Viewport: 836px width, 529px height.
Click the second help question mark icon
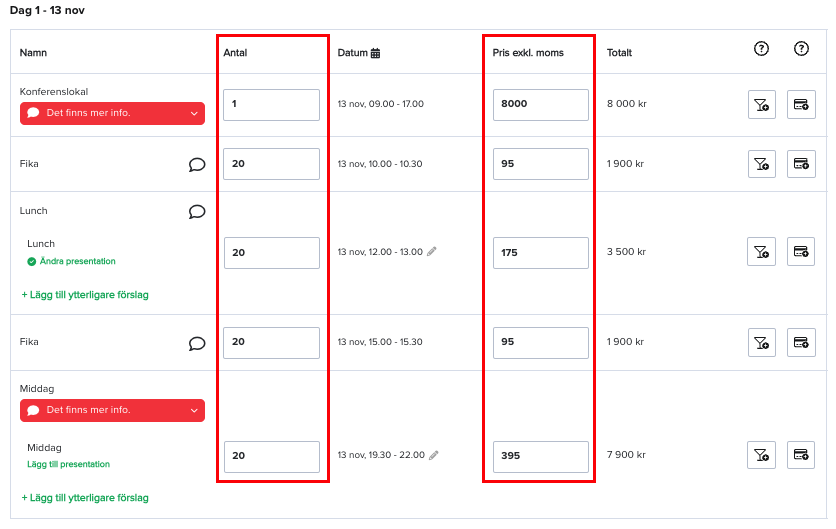(x=801, y=49)
